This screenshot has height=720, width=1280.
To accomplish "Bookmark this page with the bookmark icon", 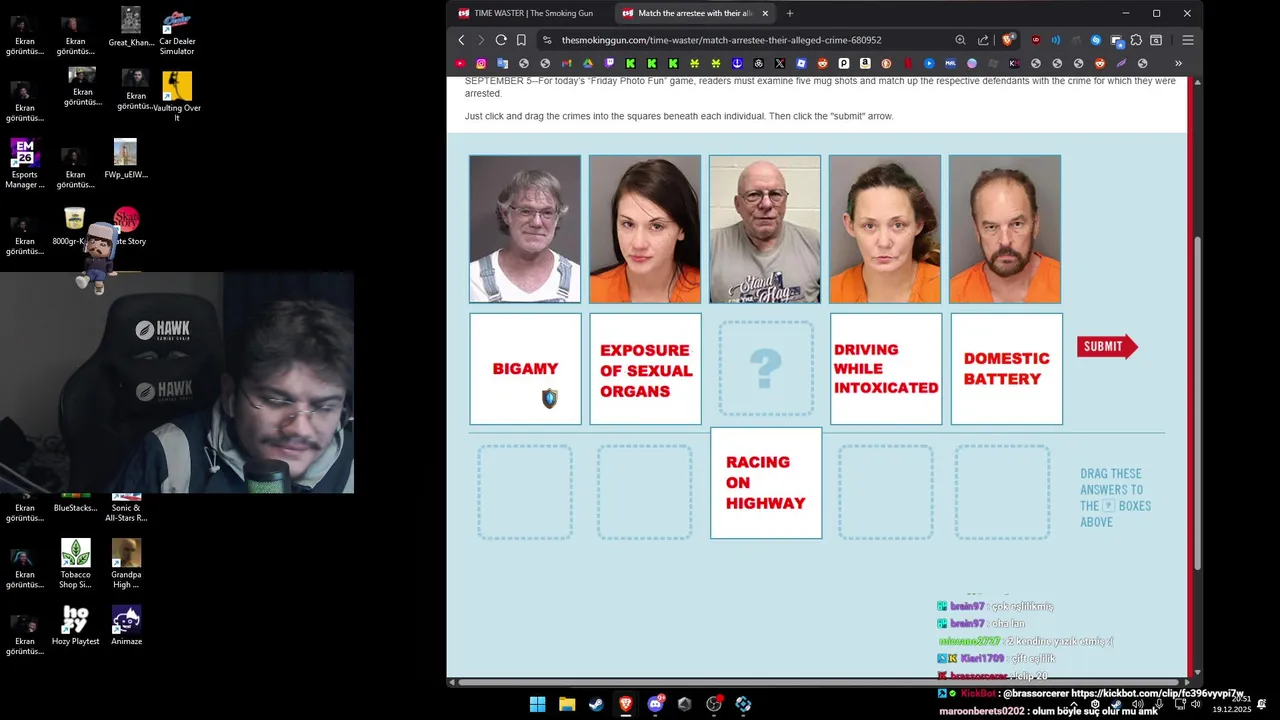I will [x=521, y=40].
